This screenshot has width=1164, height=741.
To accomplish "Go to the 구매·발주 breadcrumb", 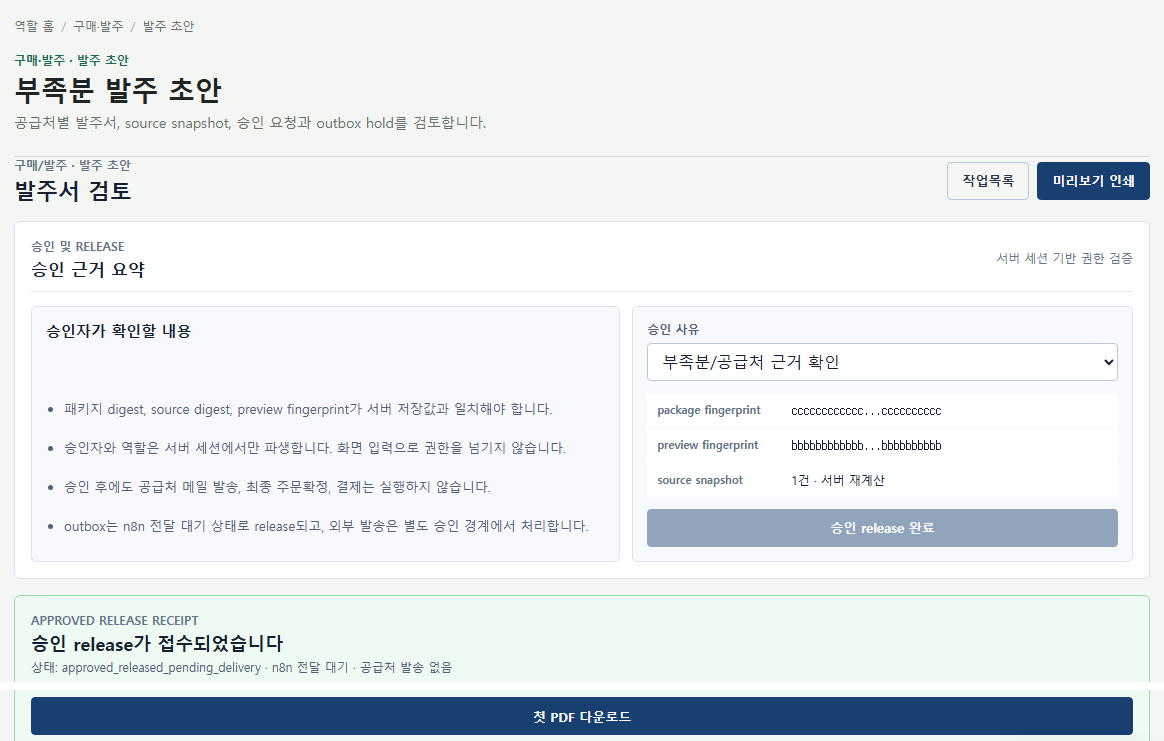I will click(x=98, y=26).
